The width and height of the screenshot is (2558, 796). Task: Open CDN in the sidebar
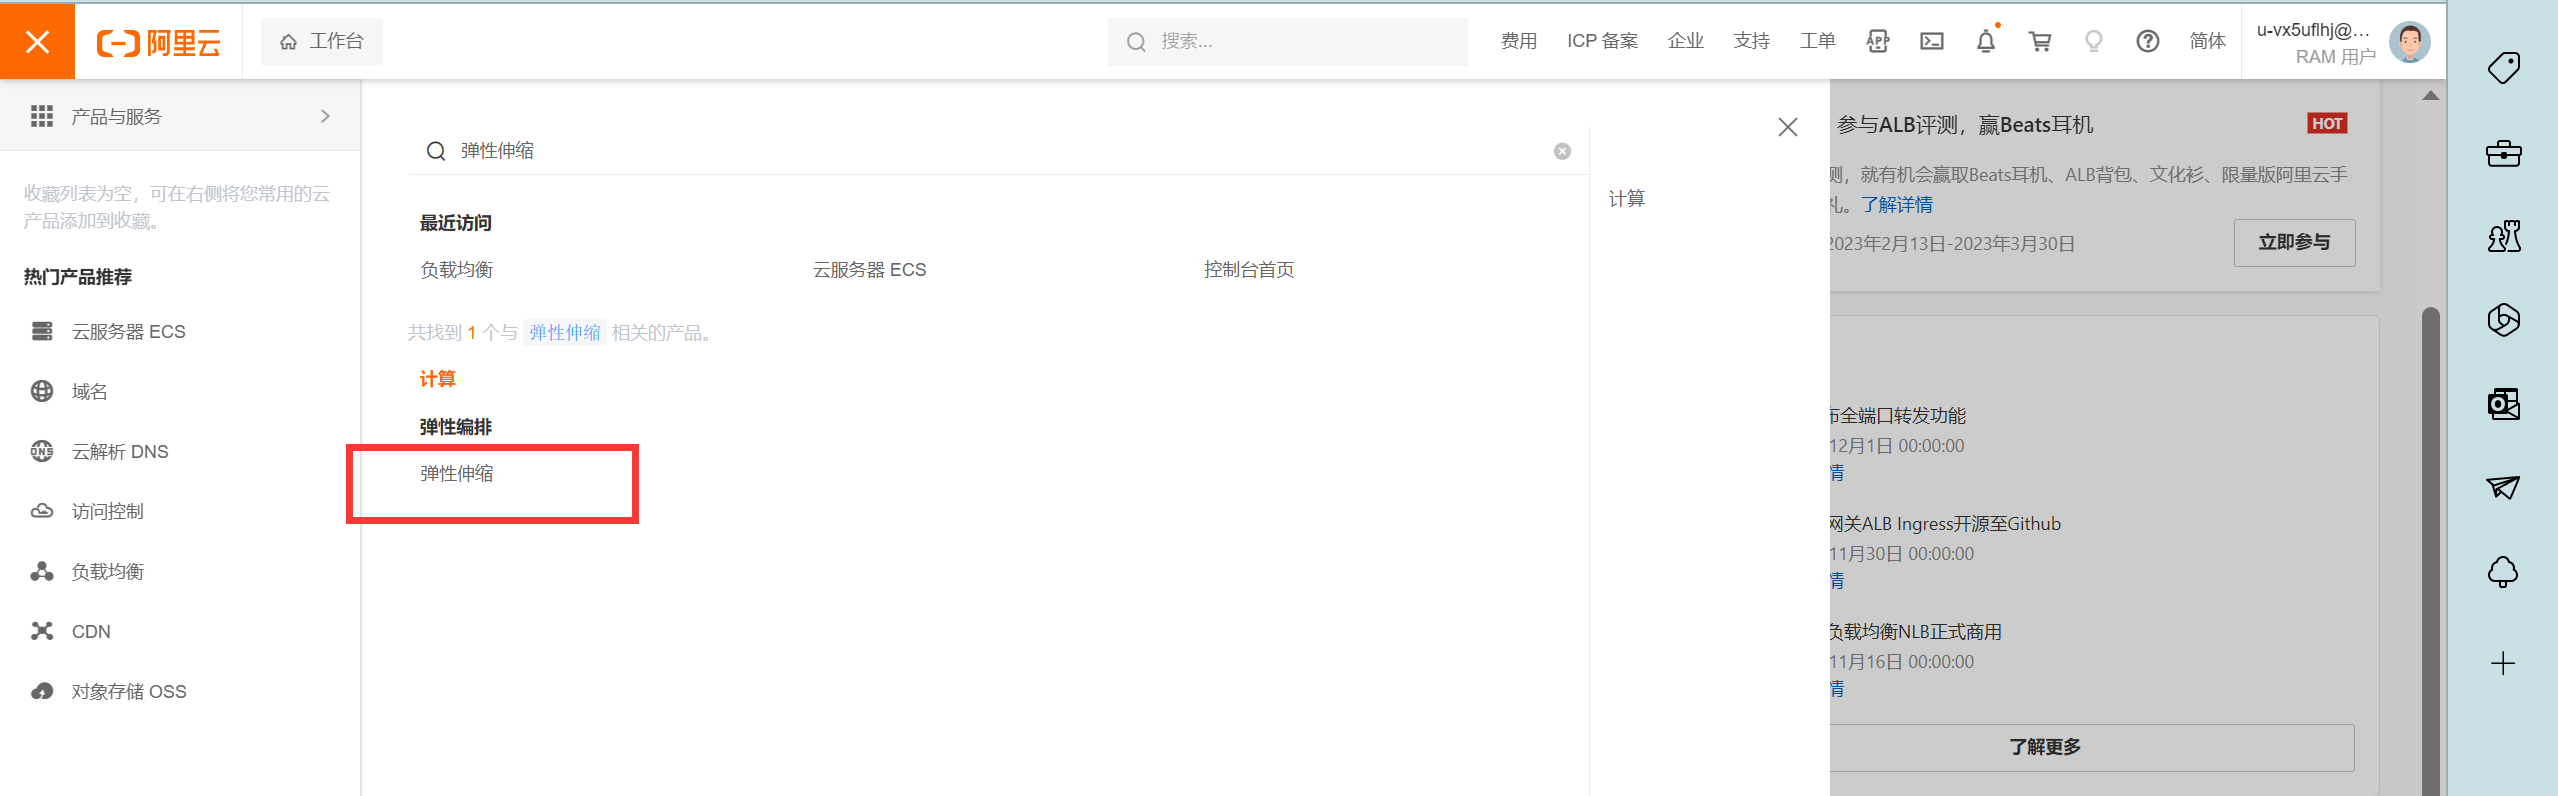(x=91, y=631)
